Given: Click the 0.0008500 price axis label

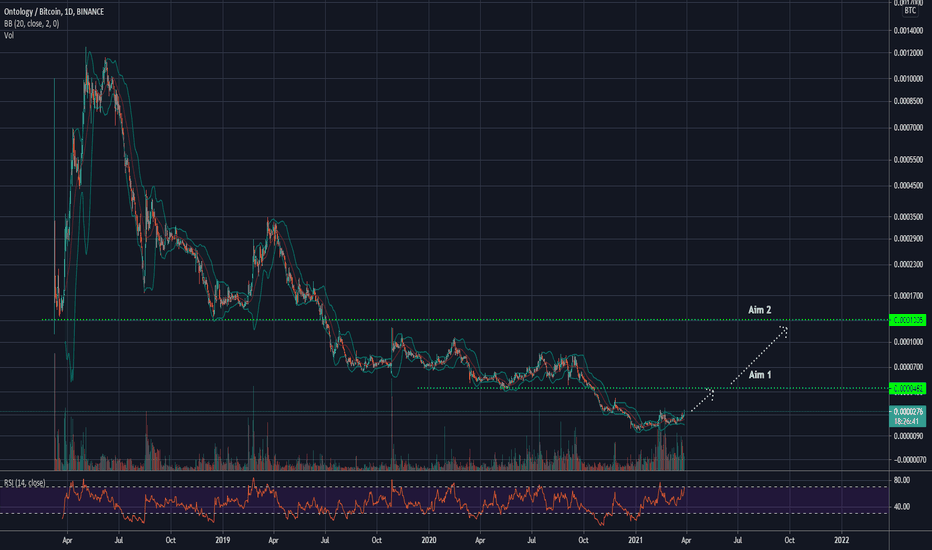Looking at the screenshot, I should [x=908, y=102].
